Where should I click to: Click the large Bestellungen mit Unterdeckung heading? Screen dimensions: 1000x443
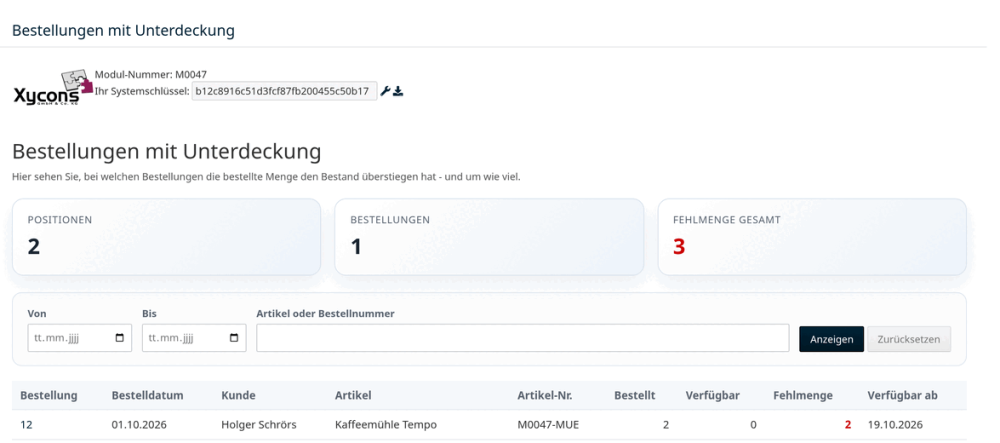pyautogui.click(x=166, y=152)
